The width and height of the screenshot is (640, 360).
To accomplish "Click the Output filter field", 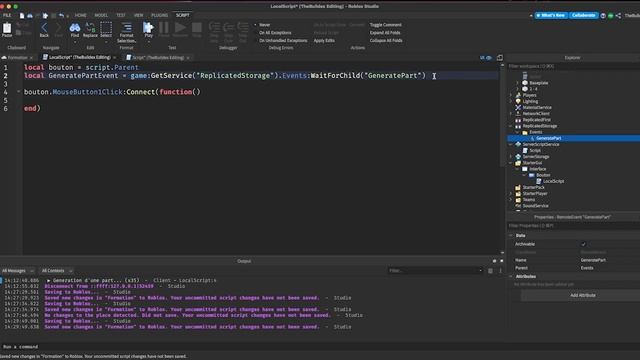I will (x=435, y=271).
